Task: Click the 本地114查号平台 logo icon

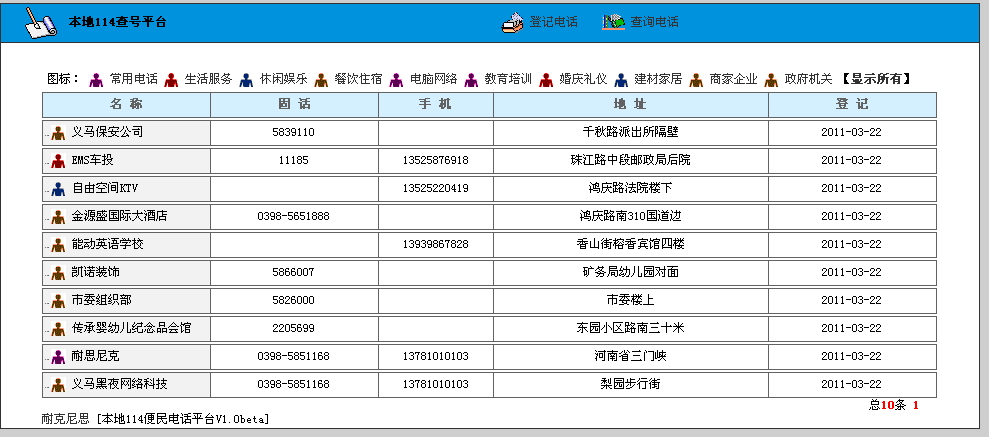Action: pyautogui.click(x=41, y=23)
